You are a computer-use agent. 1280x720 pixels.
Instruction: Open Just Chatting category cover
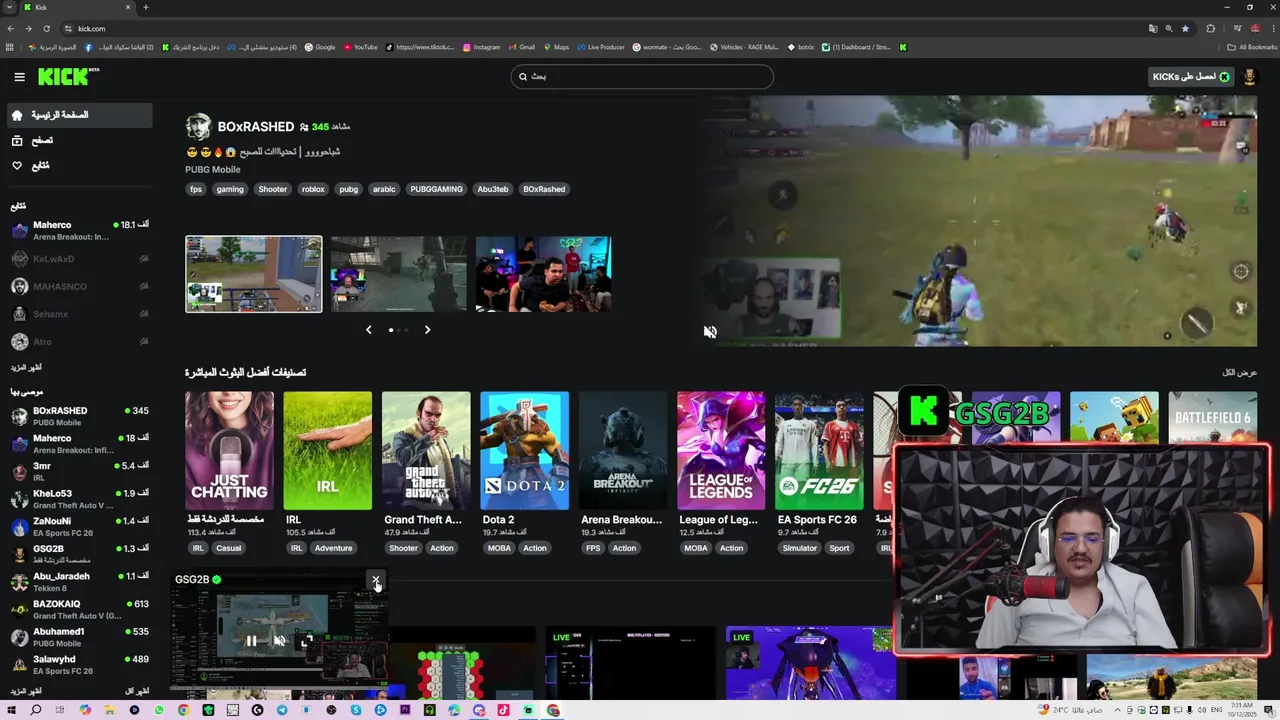coord(229,450)
